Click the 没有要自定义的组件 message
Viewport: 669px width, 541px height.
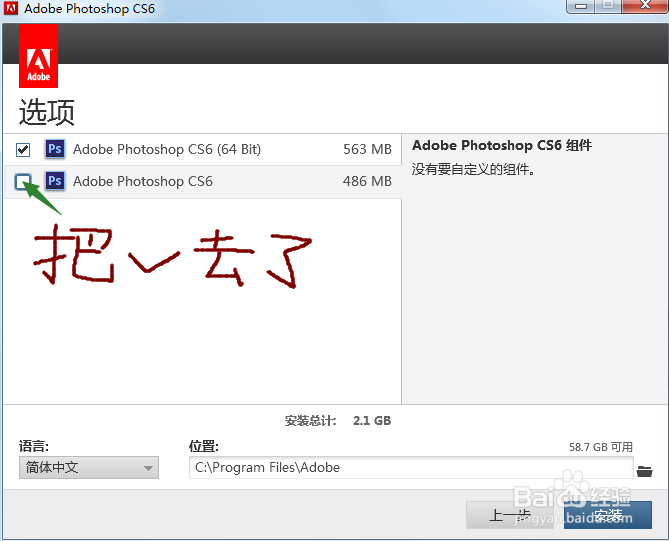click(x=473, y=169)
